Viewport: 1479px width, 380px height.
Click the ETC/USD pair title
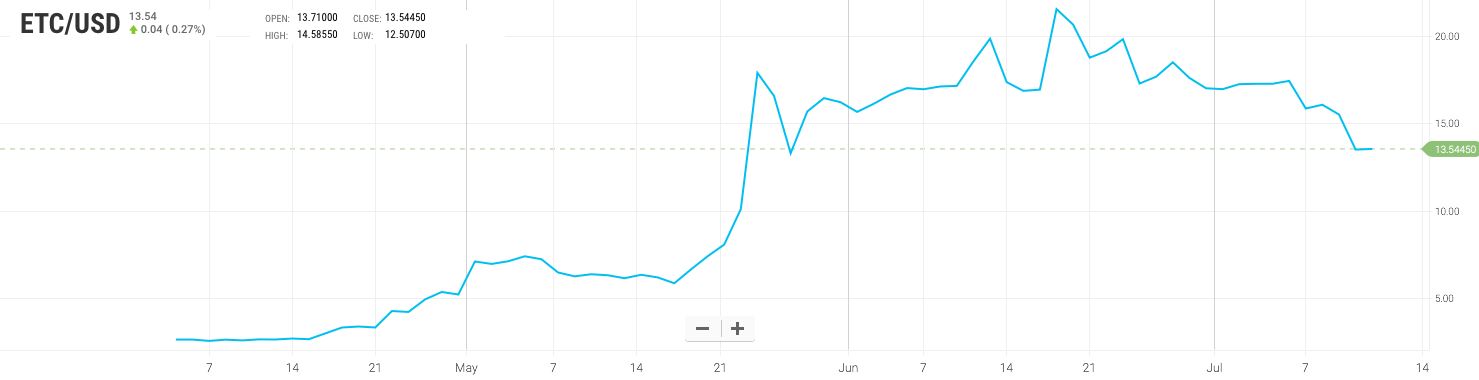(71, 25)
